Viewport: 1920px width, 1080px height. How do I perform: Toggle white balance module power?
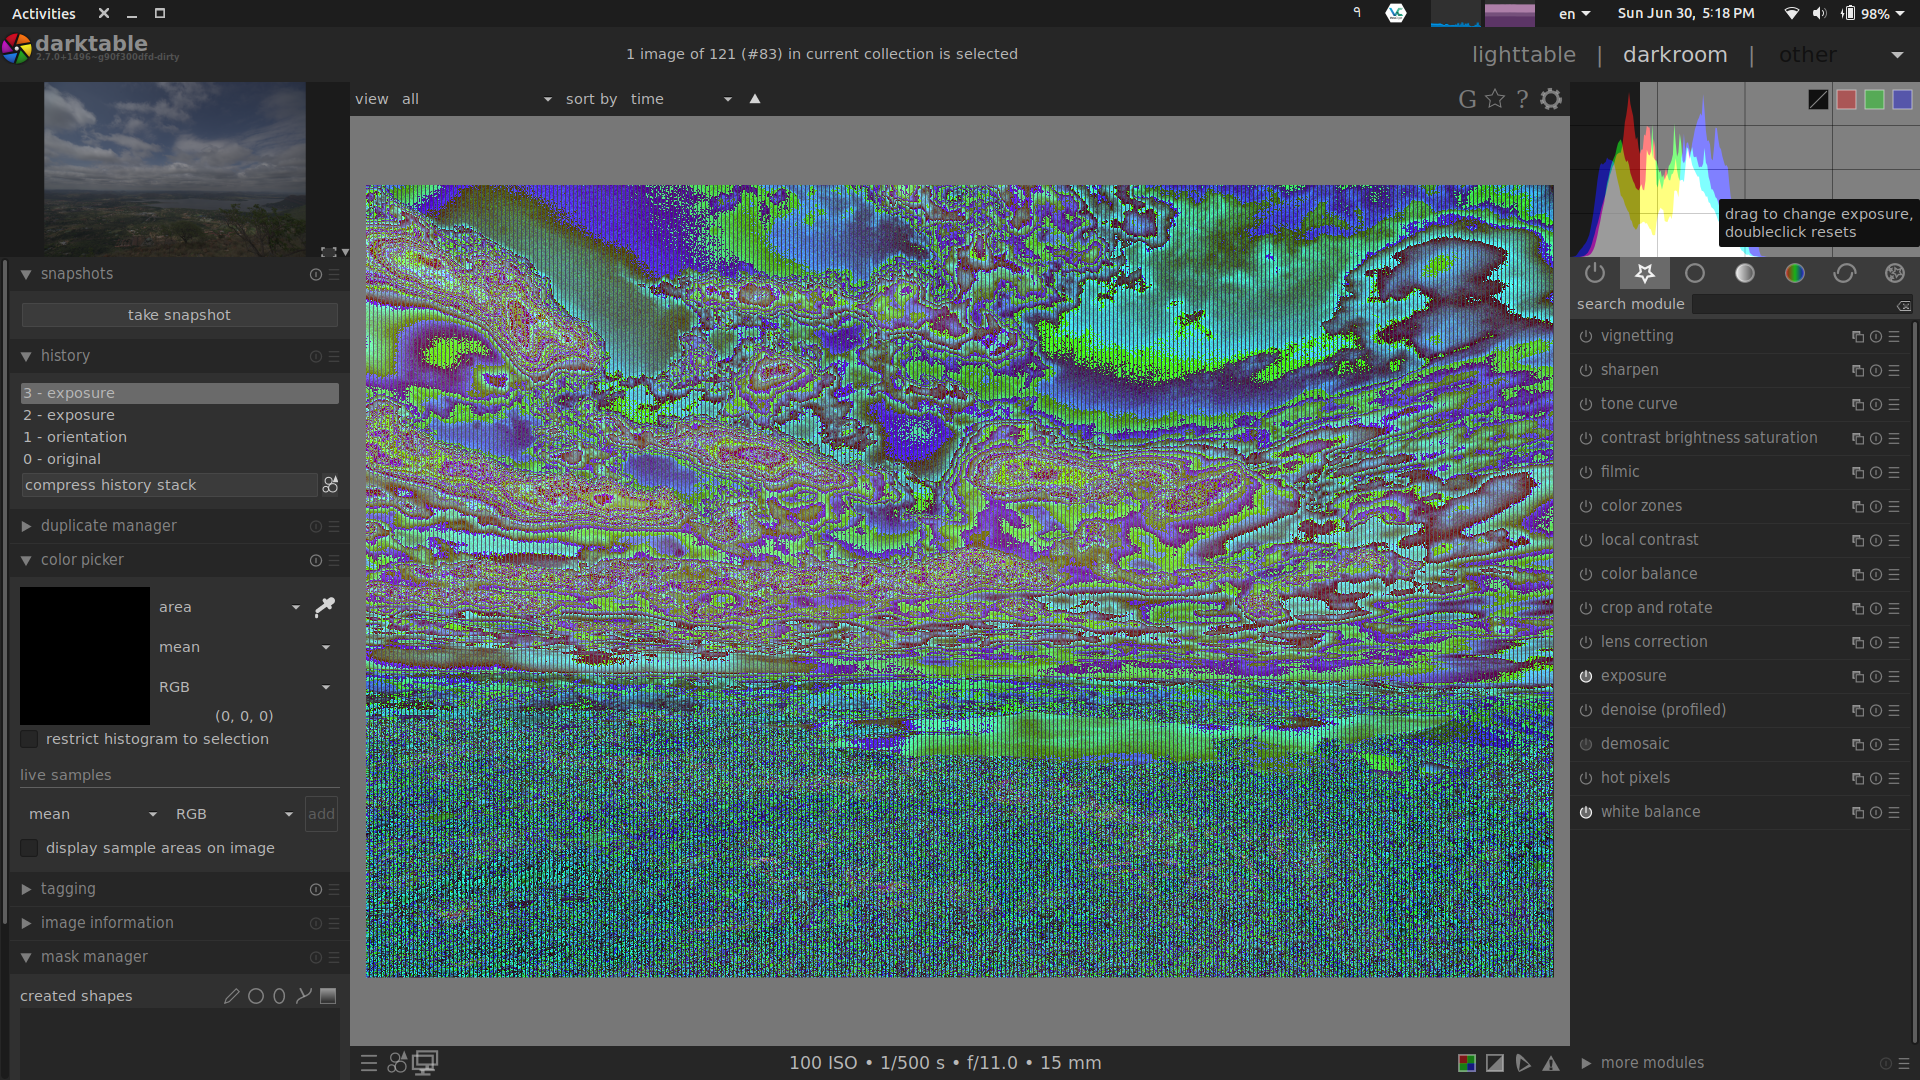(x=1586, y=813)
